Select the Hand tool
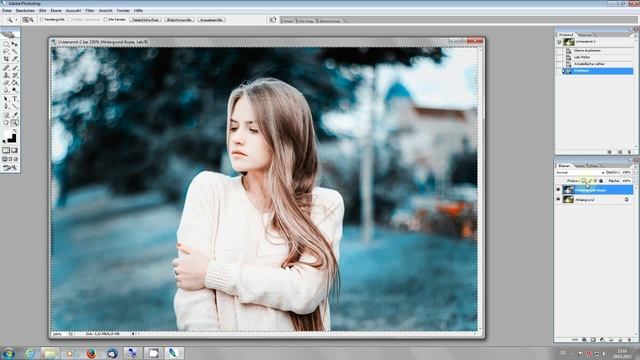Image resolution: width=640 pixels, height=360 pixels. pyautogui.click(x=6, y=122)
